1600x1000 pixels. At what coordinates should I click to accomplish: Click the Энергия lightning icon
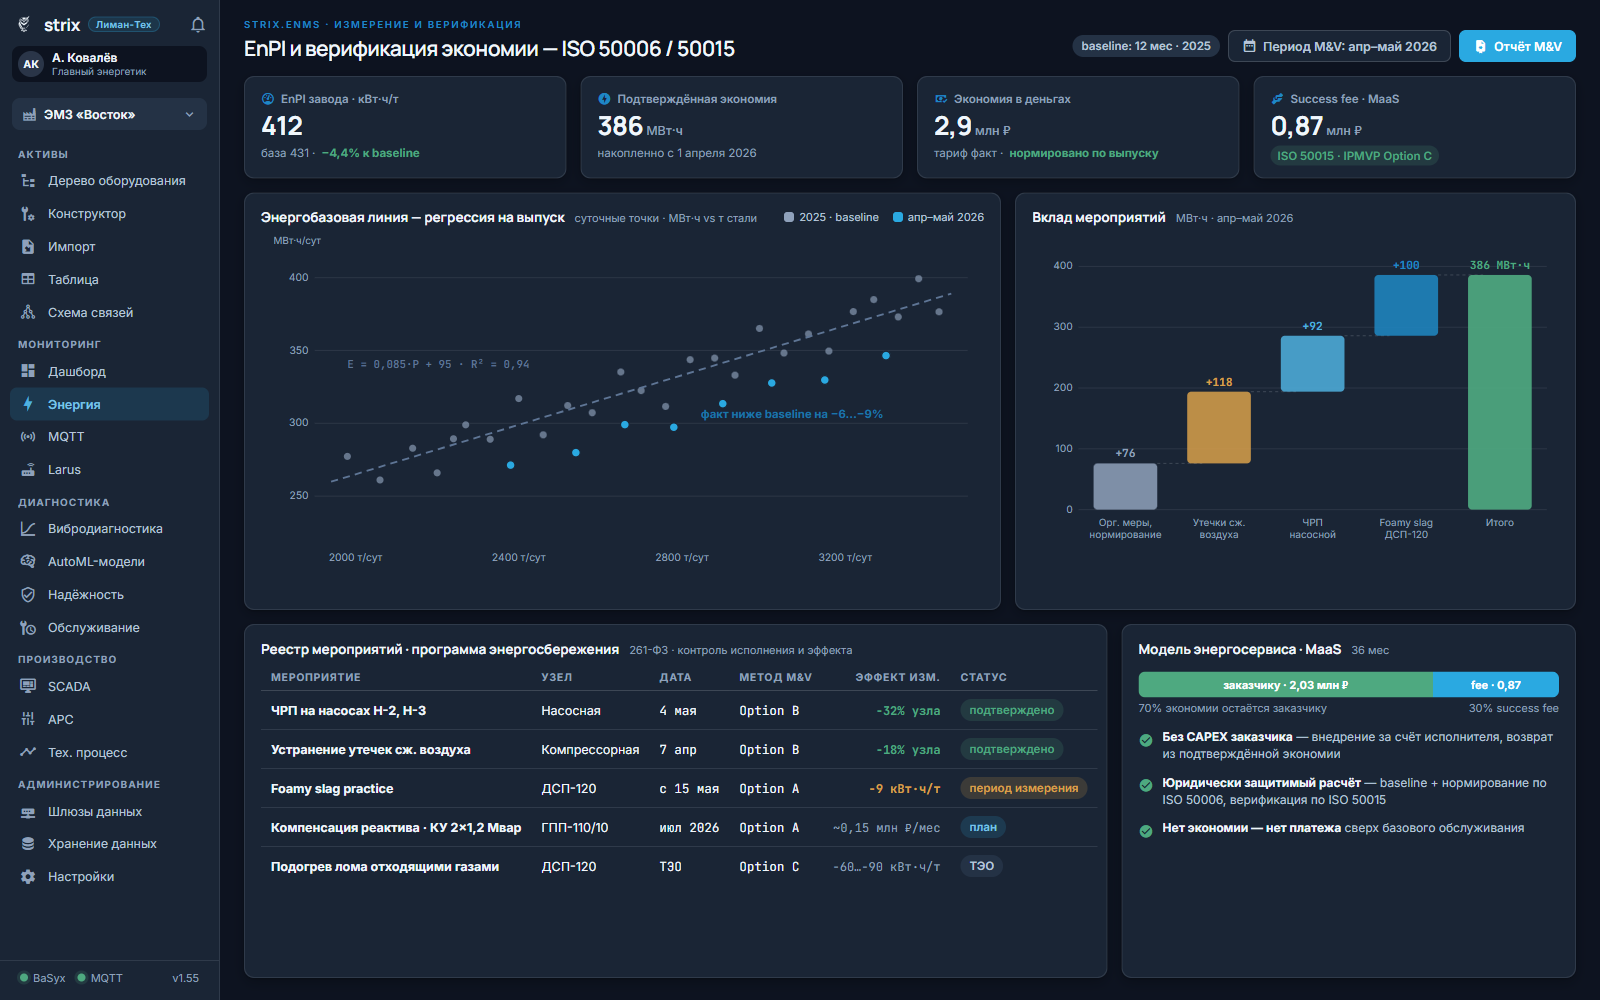[x=28, y=404]
